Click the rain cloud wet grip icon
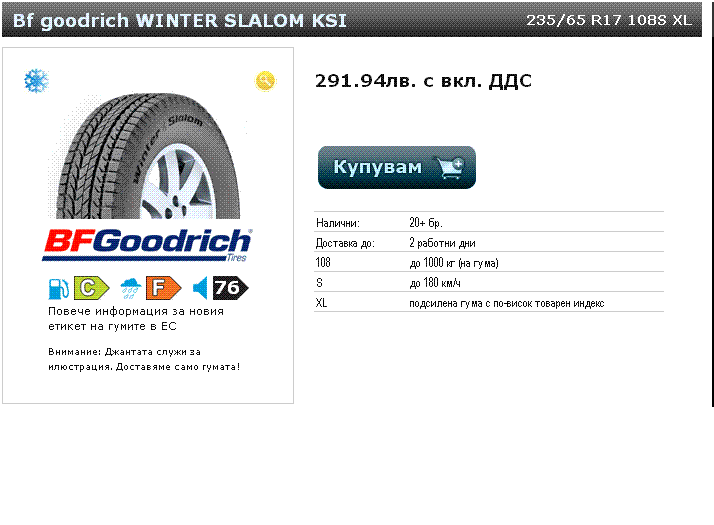This screenshot has height=525, width=714. [x=131, y=288]
